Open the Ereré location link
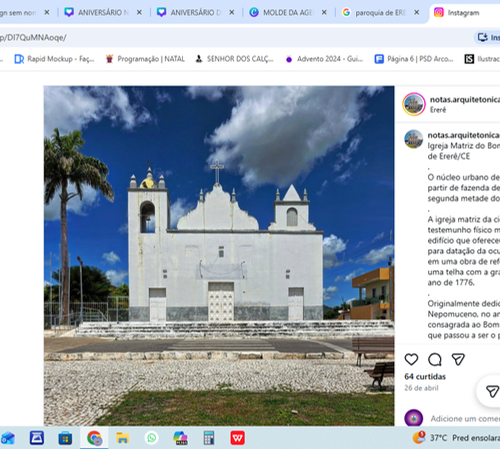The height and width of the screenshot is (449, 500). tap(438, 110)
